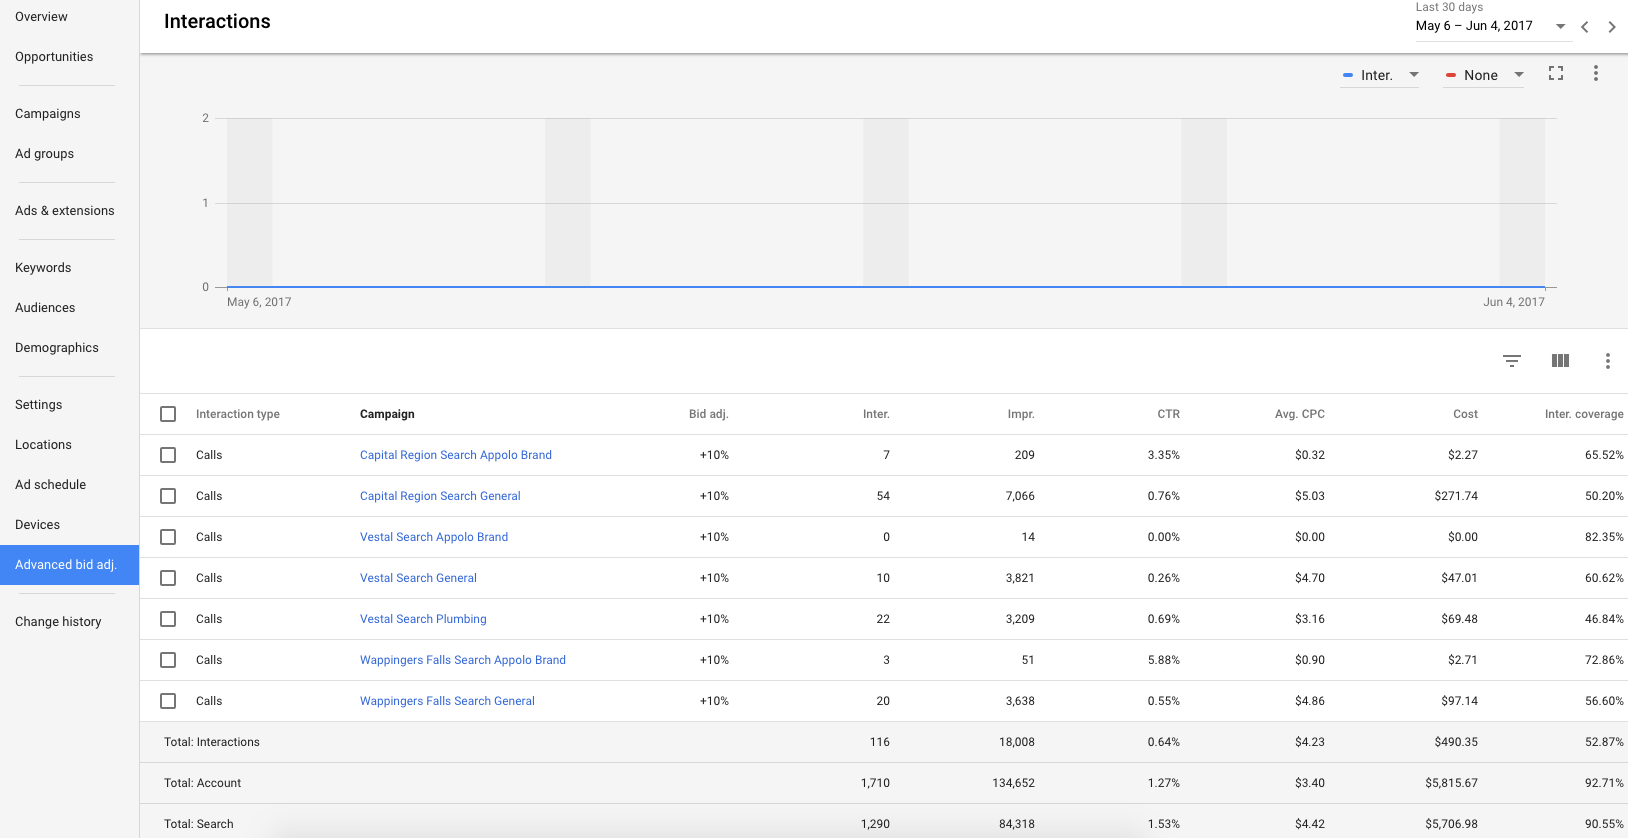Navigate to Change history page
Screen dimensions: 1628x838
(58, 622)
